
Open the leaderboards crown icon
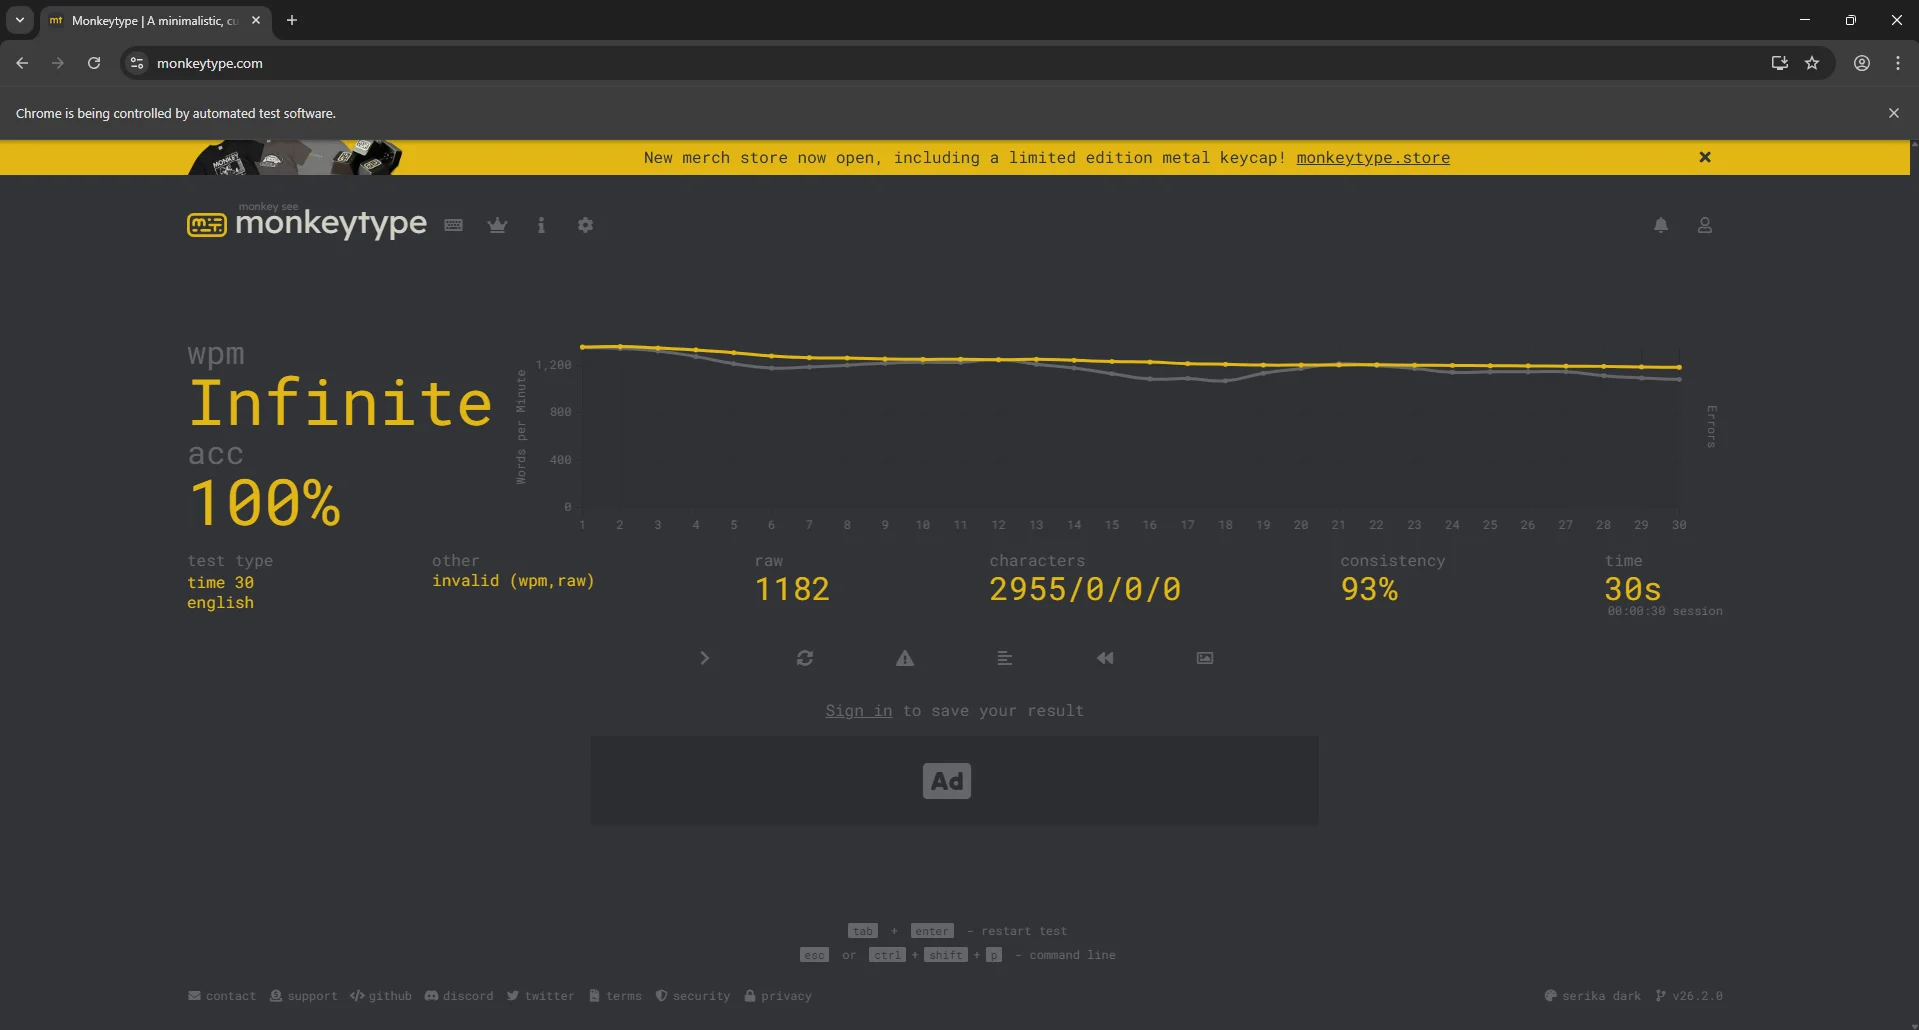497,225
